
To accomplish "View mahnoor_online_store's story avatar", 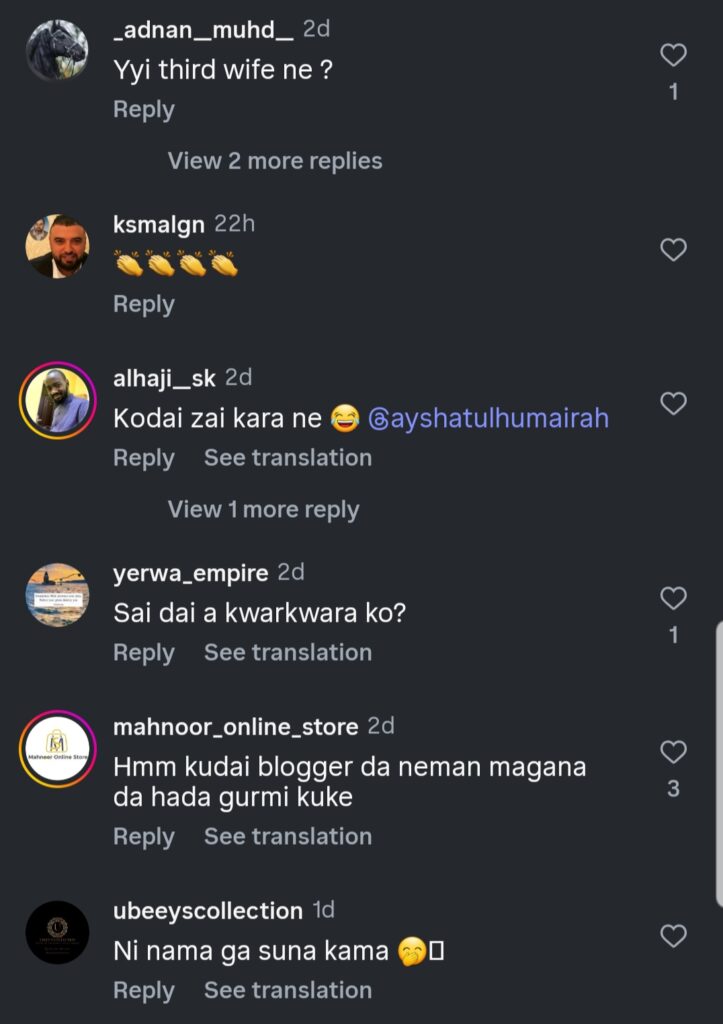I will (57, 749).
